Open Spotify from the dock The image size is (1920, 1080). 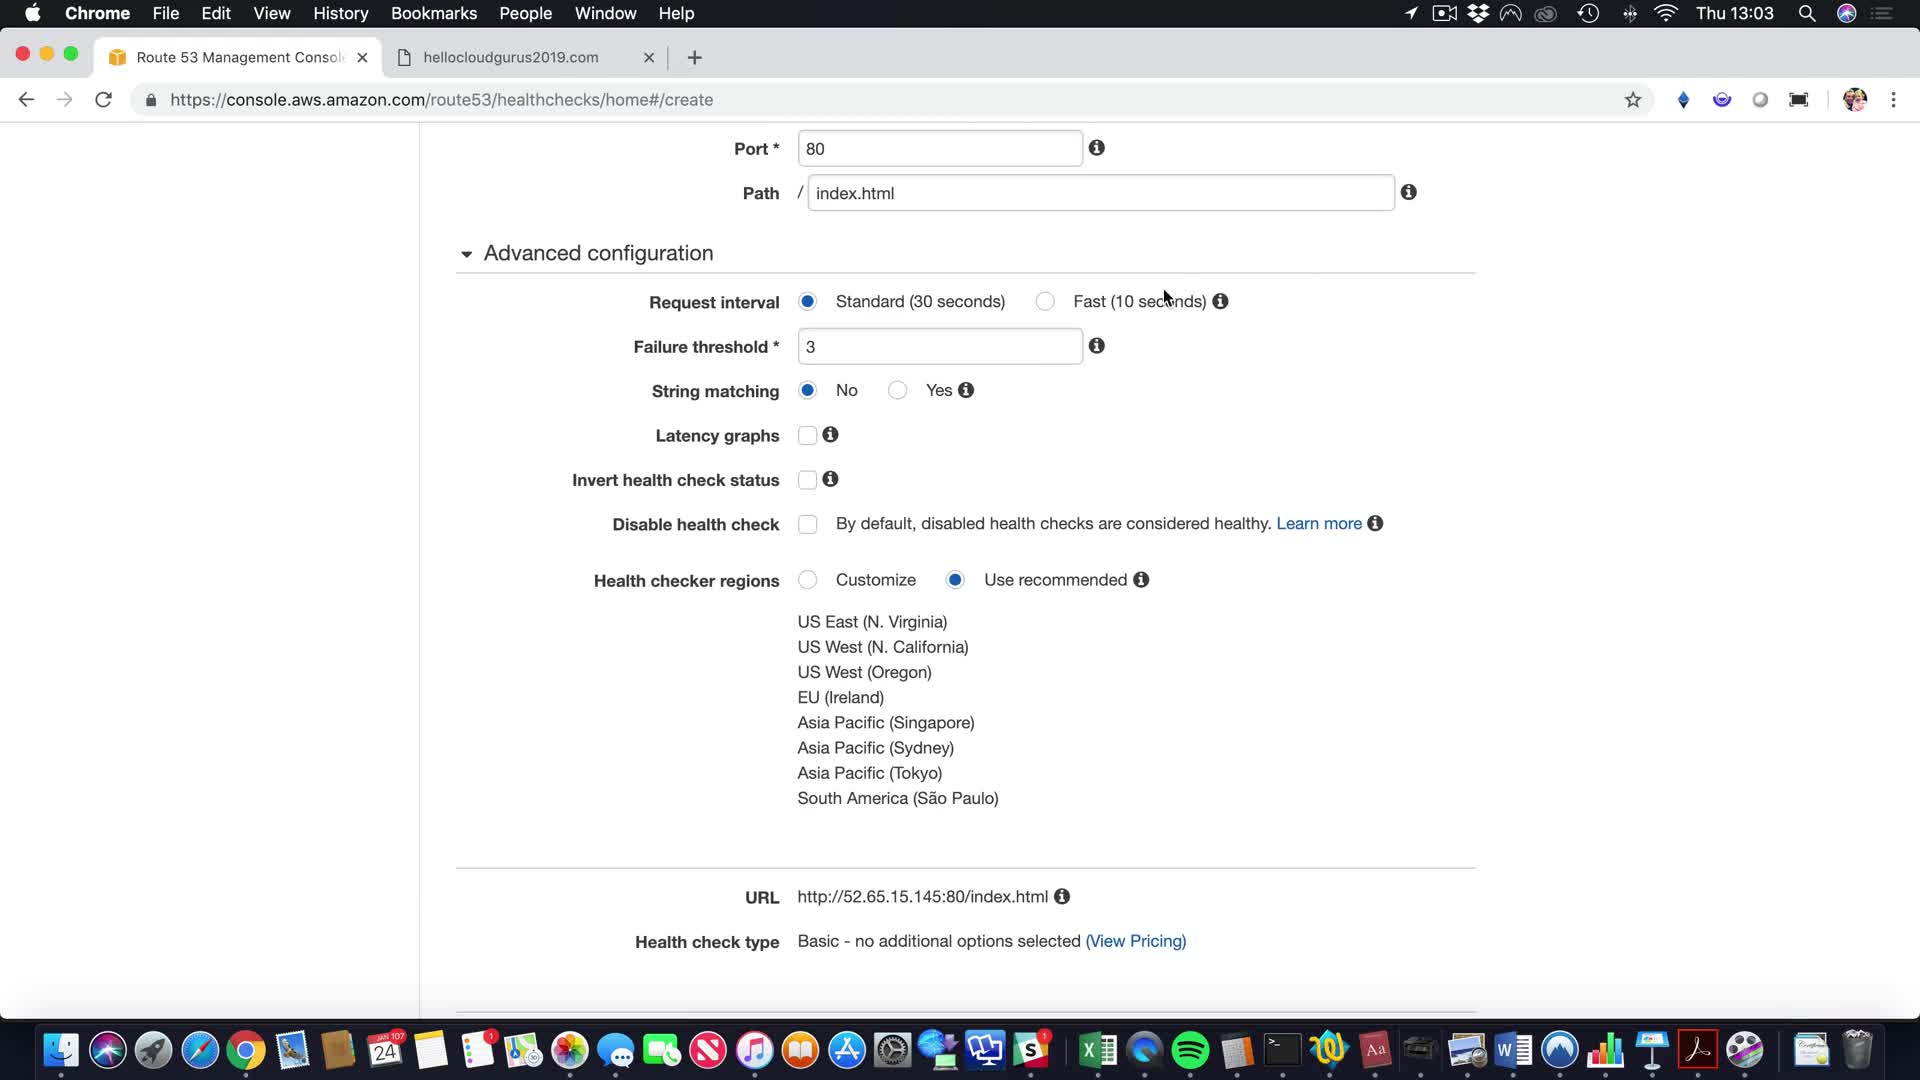[1190, 1050]
